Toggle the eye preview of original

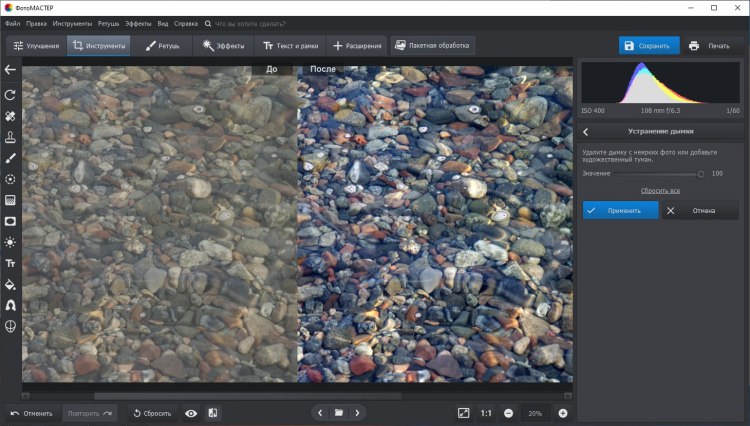[x=191, y=413]
